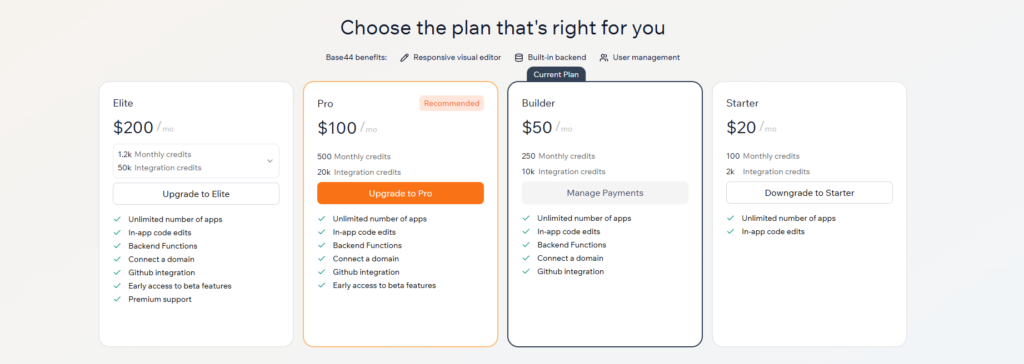1024x364 pixels.
Task: Select the Starter plan card title
Action: pos(742,103)
